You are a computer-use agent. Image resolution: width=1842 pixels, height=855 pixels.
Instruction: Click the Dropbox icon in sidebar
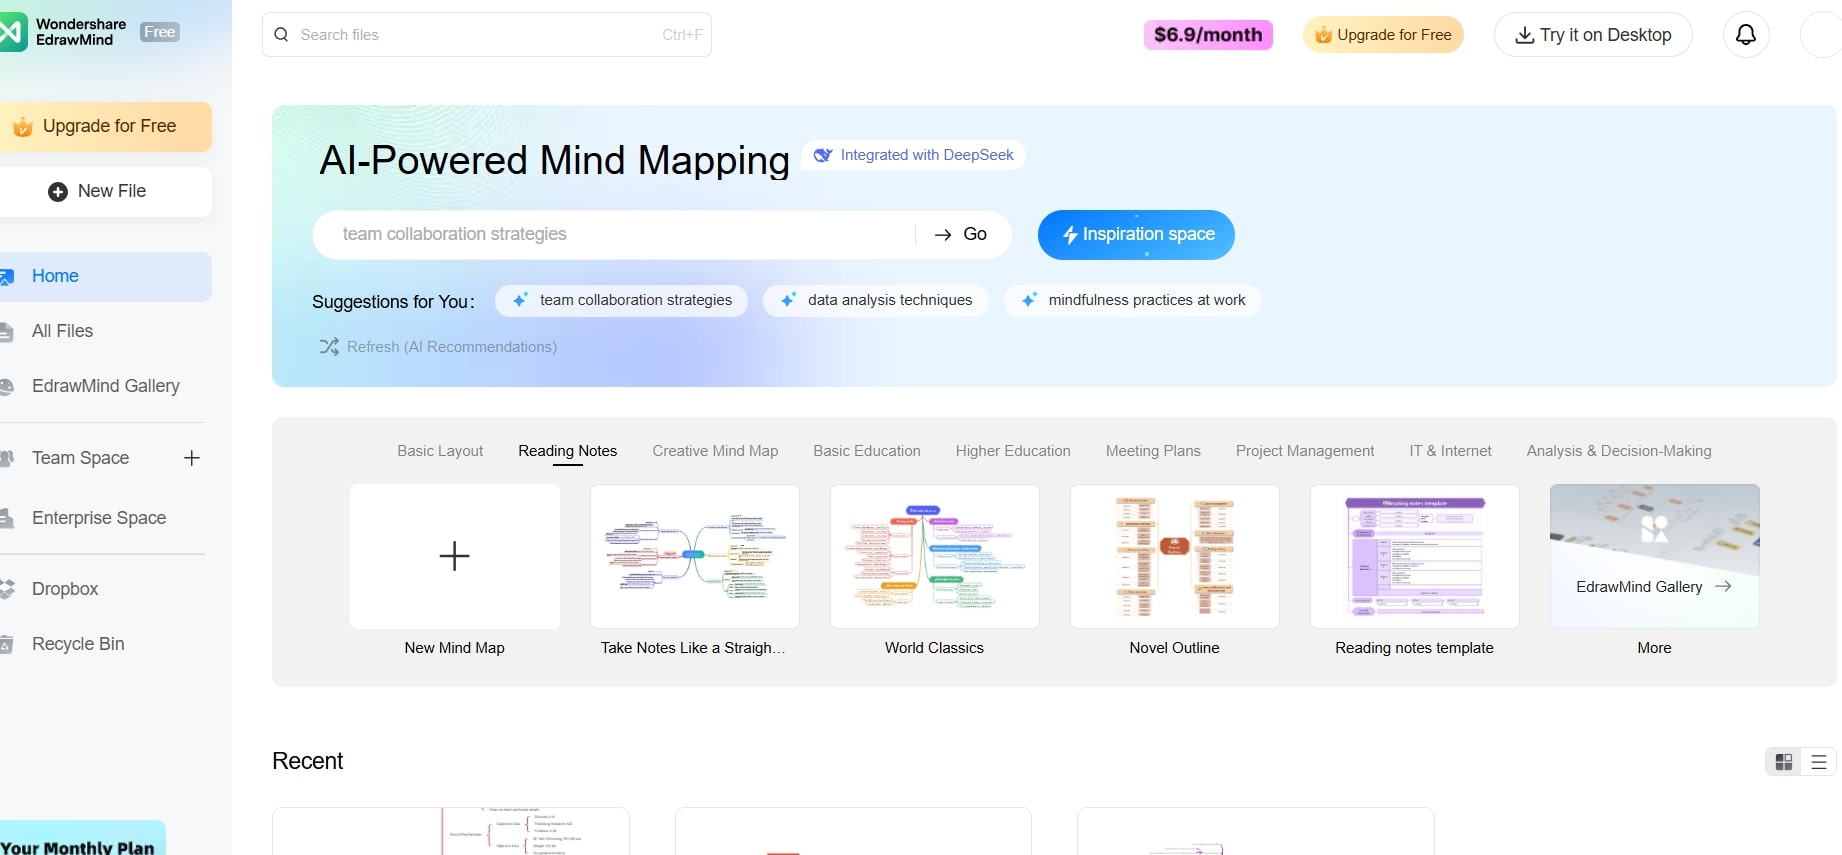(7, 589)
